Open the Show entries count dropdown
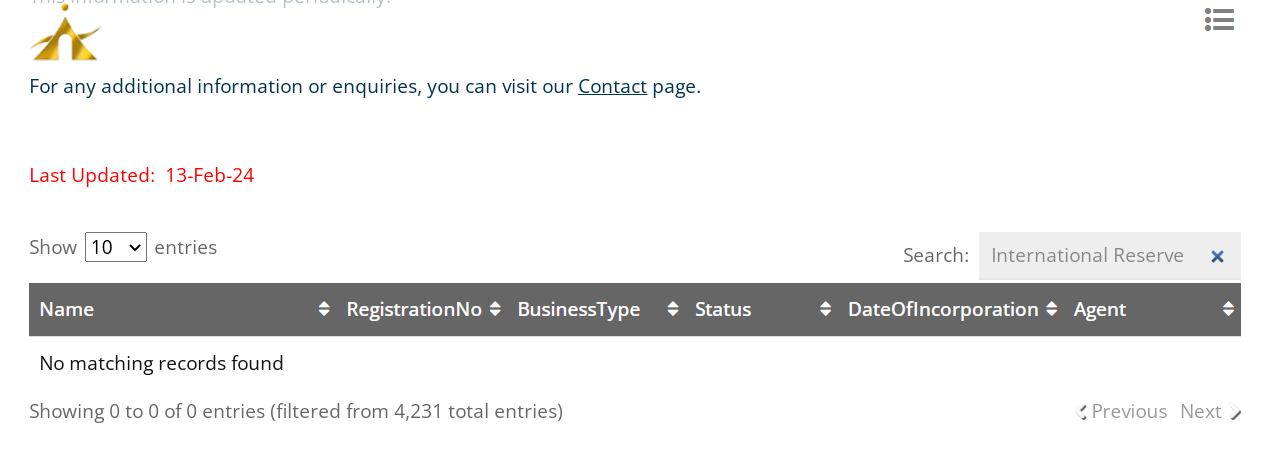 click(116, 247)
